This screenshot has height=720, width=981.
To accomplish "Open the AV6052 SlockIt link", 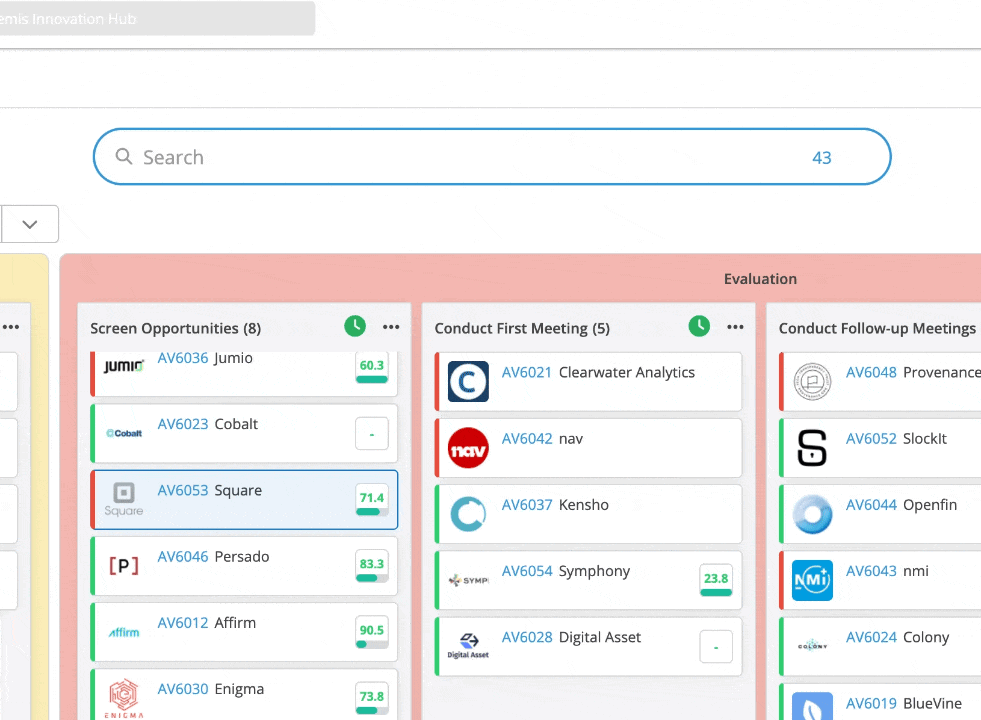I will point(871,439).
